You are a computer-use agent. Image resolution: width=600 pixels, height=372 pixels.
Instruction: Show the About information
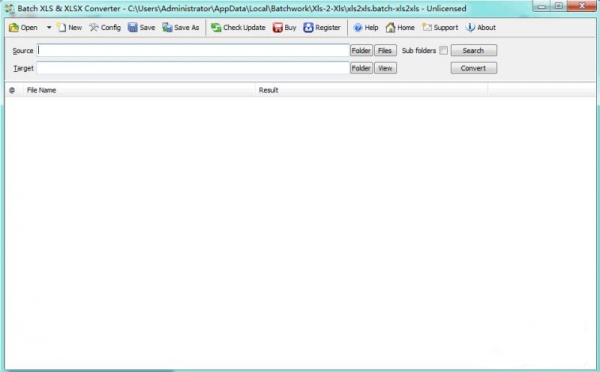click(481, 28)
